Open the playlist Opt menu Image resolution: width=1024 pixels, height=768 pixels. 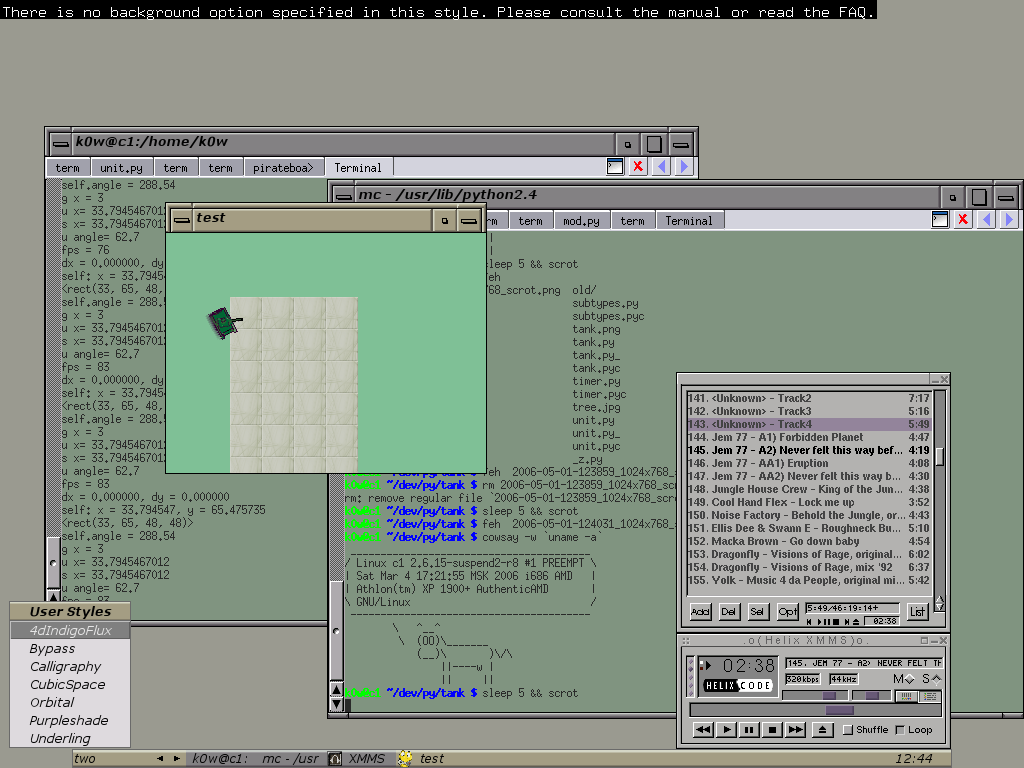click(x=788, y=611)
